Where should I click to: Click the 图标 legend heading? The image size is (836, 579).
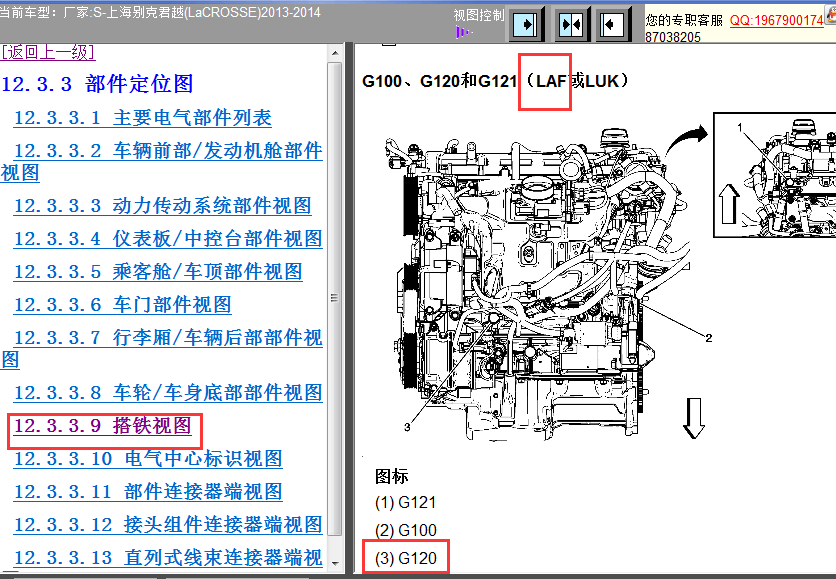[392, 476]
